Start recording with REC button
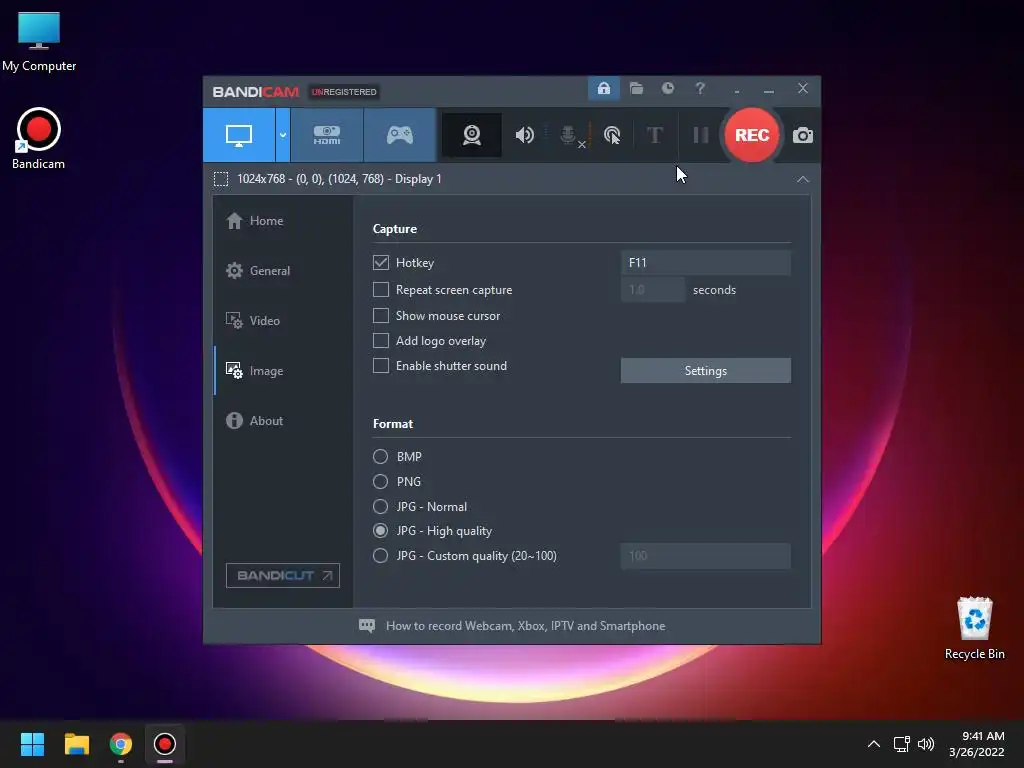1024x768 pixels. click(x=752, y=135)
